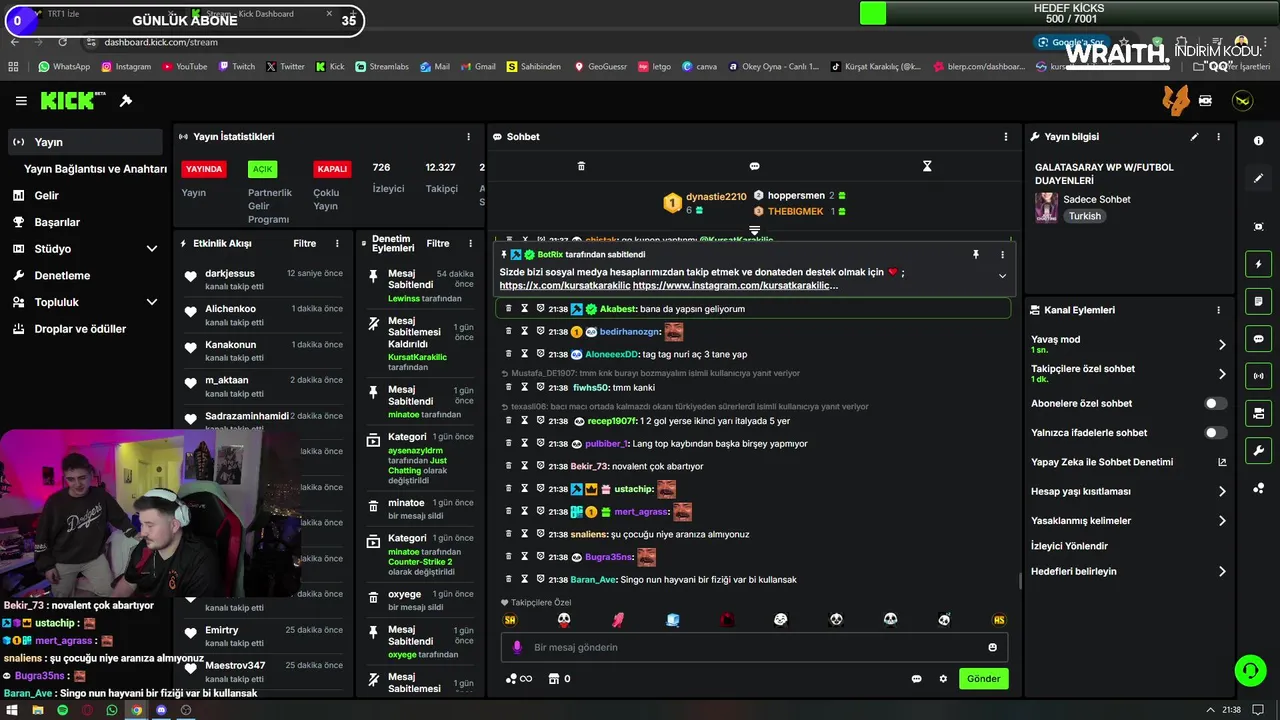Click the KICK logo
1280x720 pixels.
[73, 101]
